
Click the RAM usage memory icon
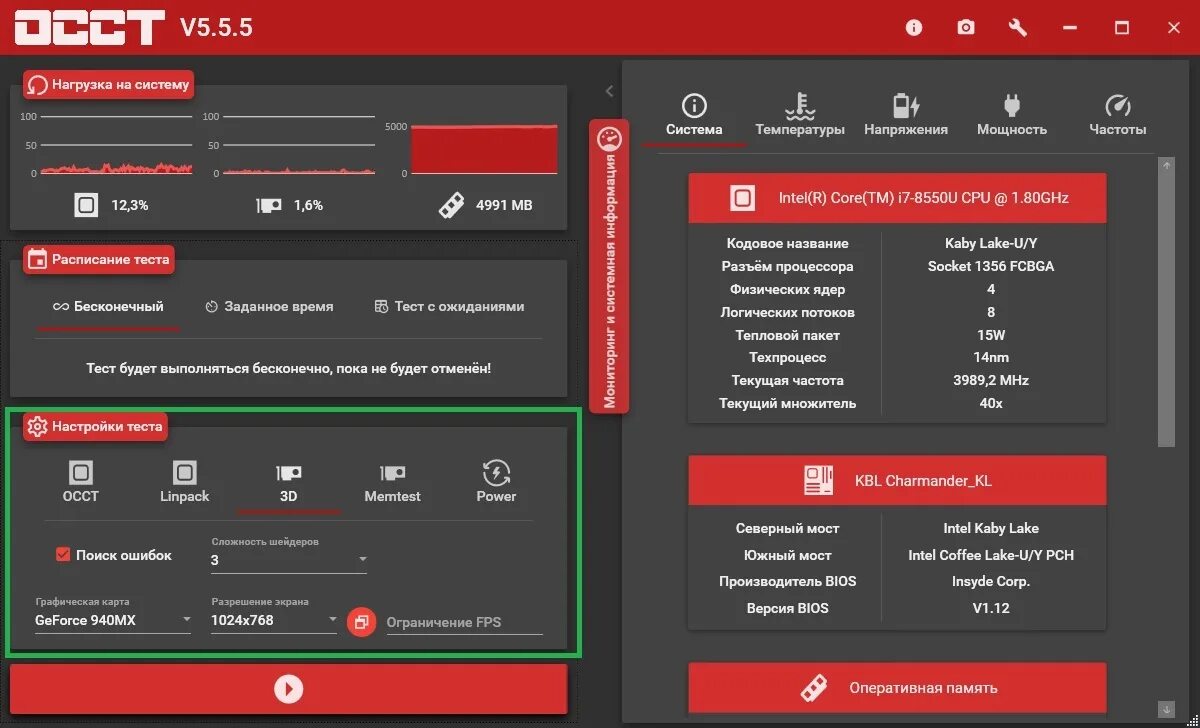pos(451,205)
